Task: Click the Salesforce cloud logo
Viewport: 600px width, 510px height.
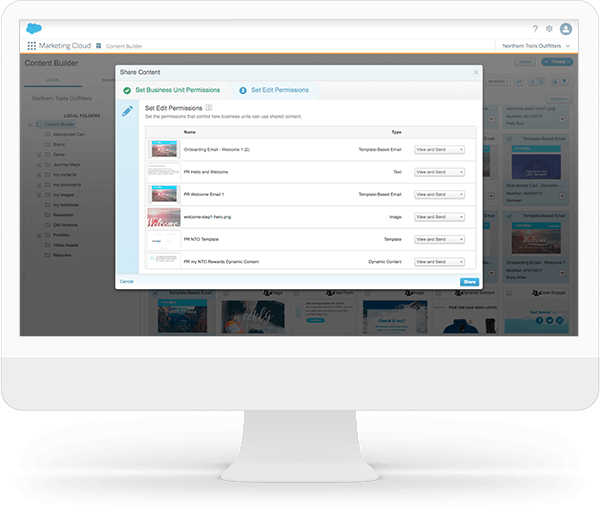Action: (34, 28)
